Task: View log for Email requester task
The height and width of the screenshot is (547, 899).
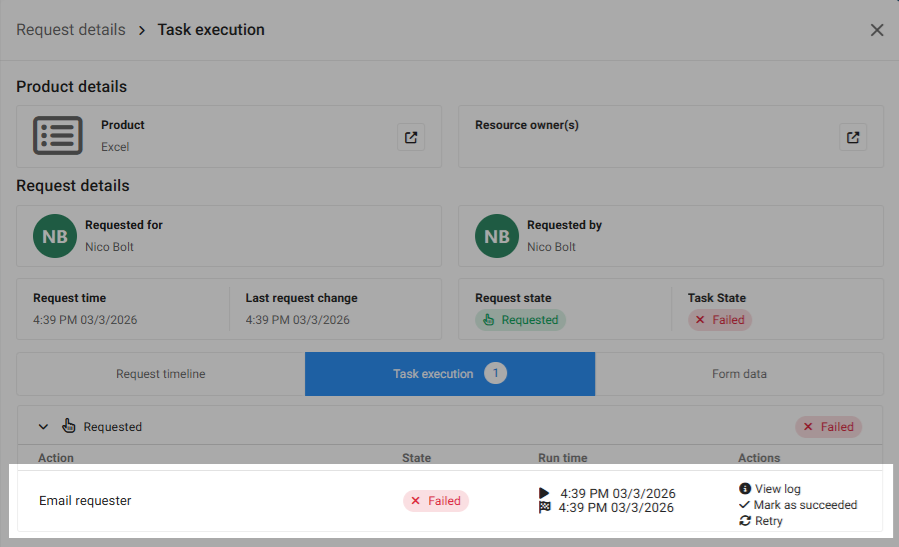Action: click(777, 489)
